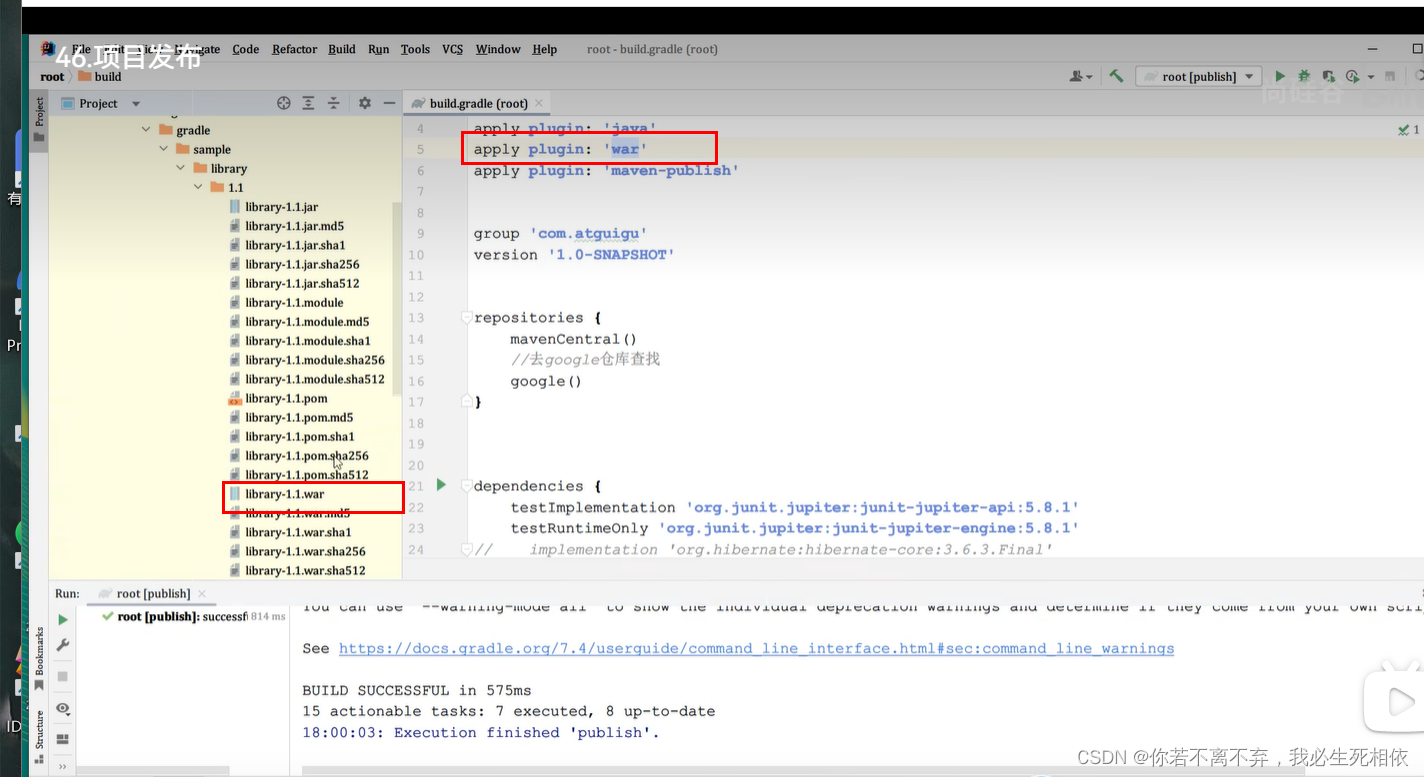This screenshot has width=1424, height=777.
Task: Hide the Project panel with minus icon
Action: [x=389, y=103]
